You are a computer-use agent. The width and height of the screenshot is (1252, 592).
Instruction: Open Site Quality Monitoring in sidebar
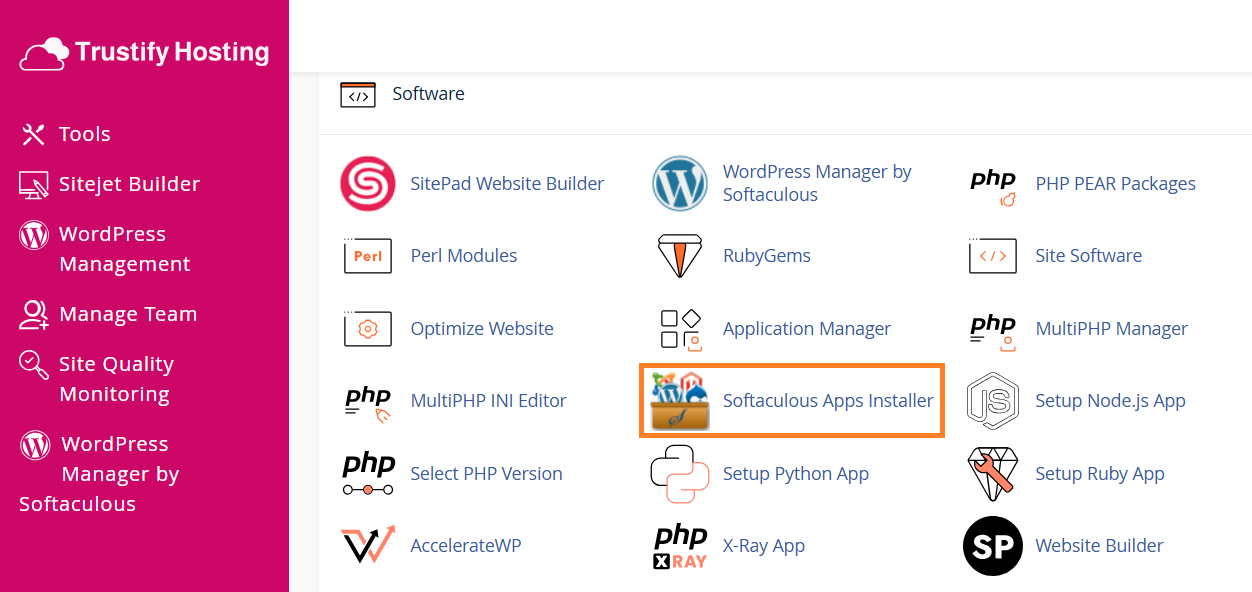[x=116, y=379]
